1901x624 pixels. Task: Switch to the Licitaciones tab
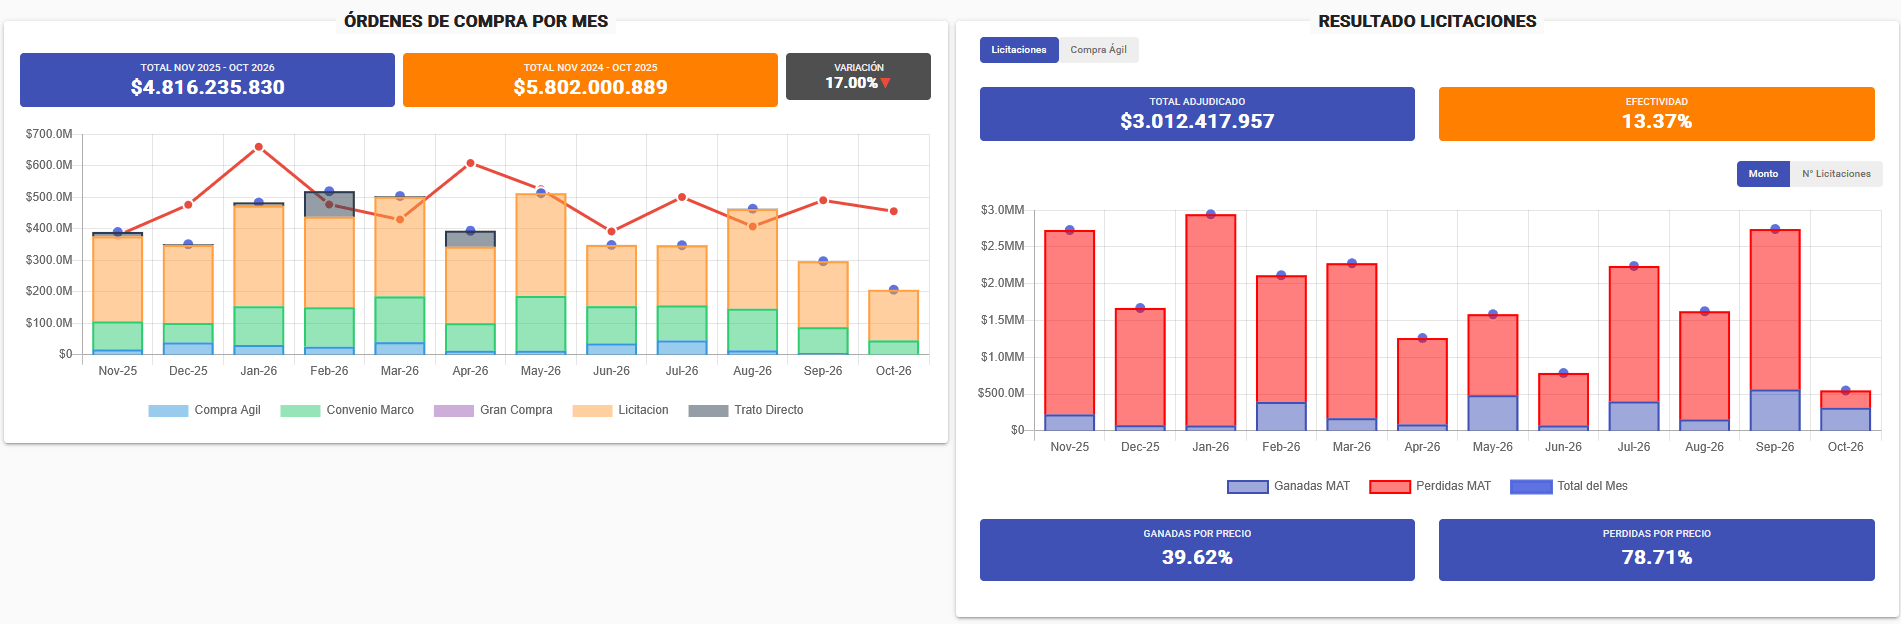point(1019,50)
